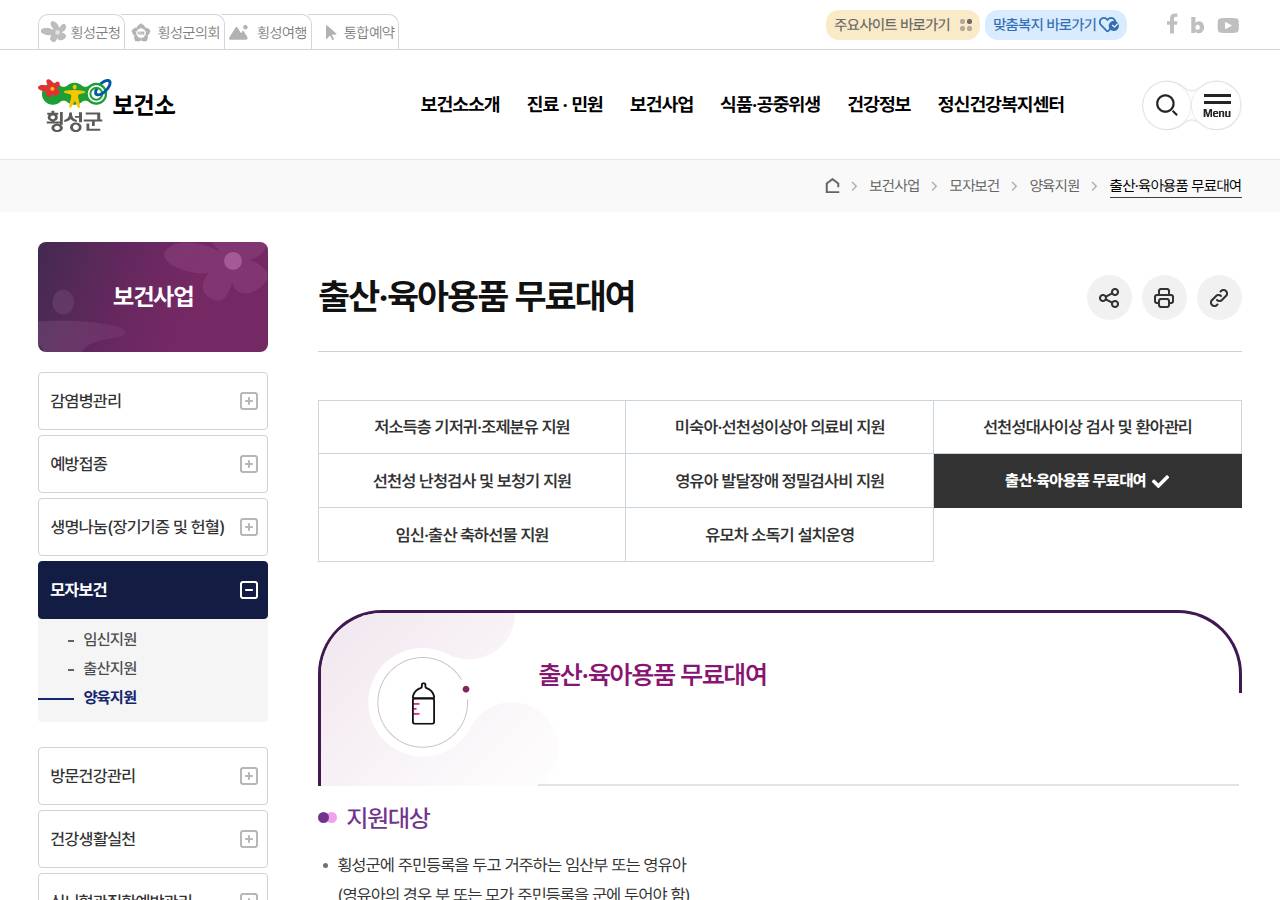This screenshot has width=1280, height=900.
Task: Open 건강정보 main menu
Action: [879, 104]
